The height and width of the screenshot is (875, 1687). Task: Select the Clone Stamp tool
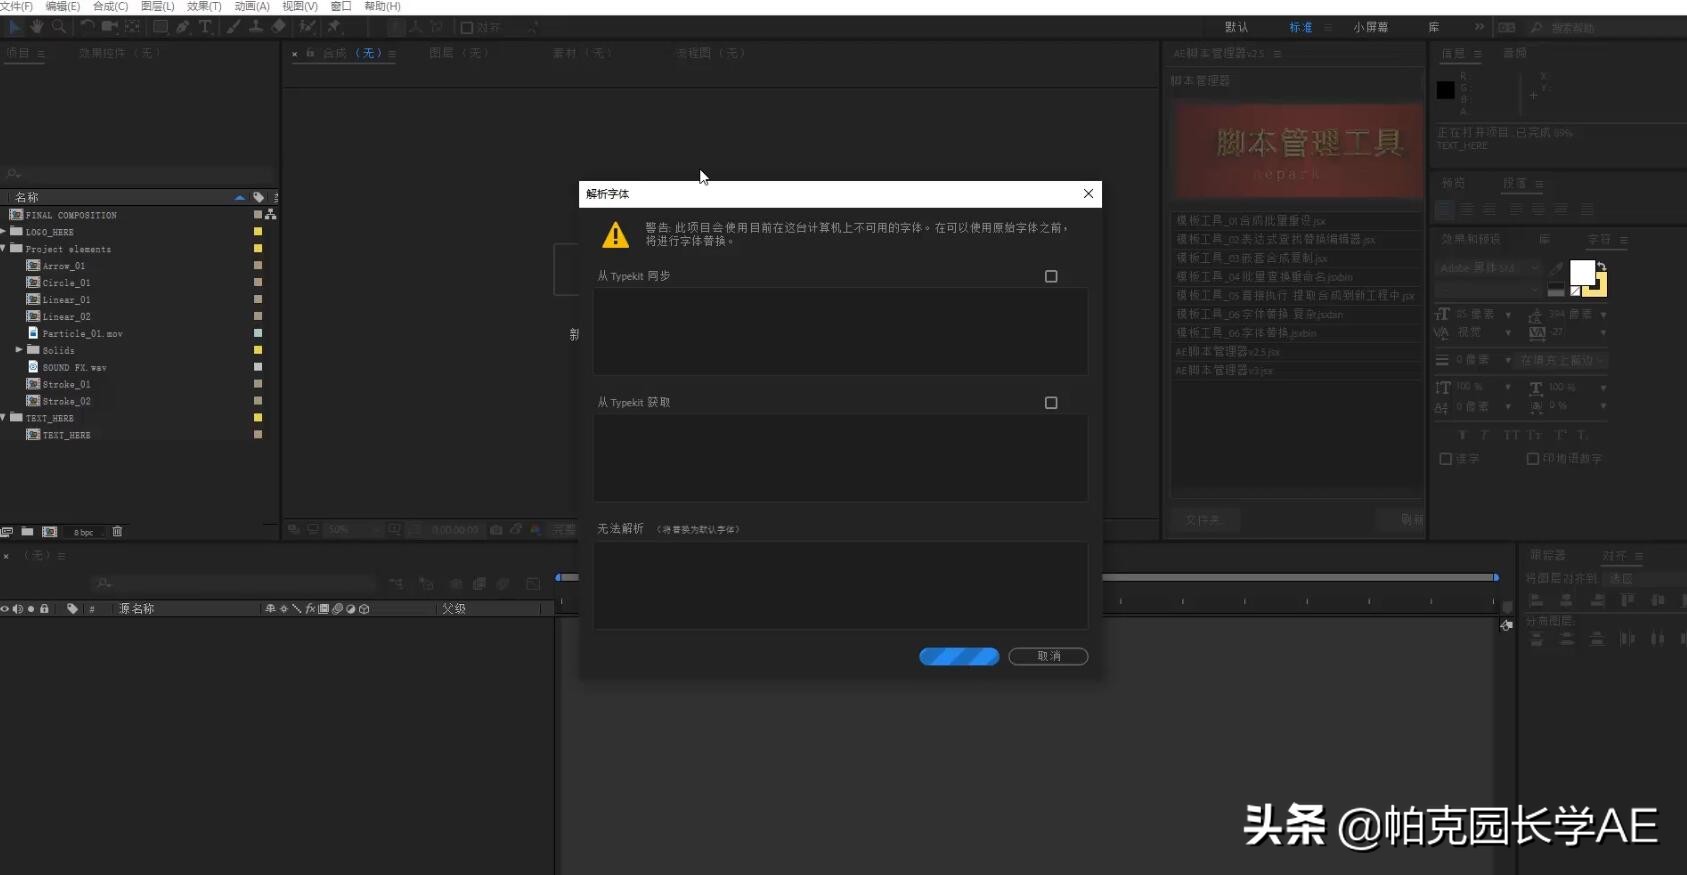pyautogui.click(x=256, y=27)
